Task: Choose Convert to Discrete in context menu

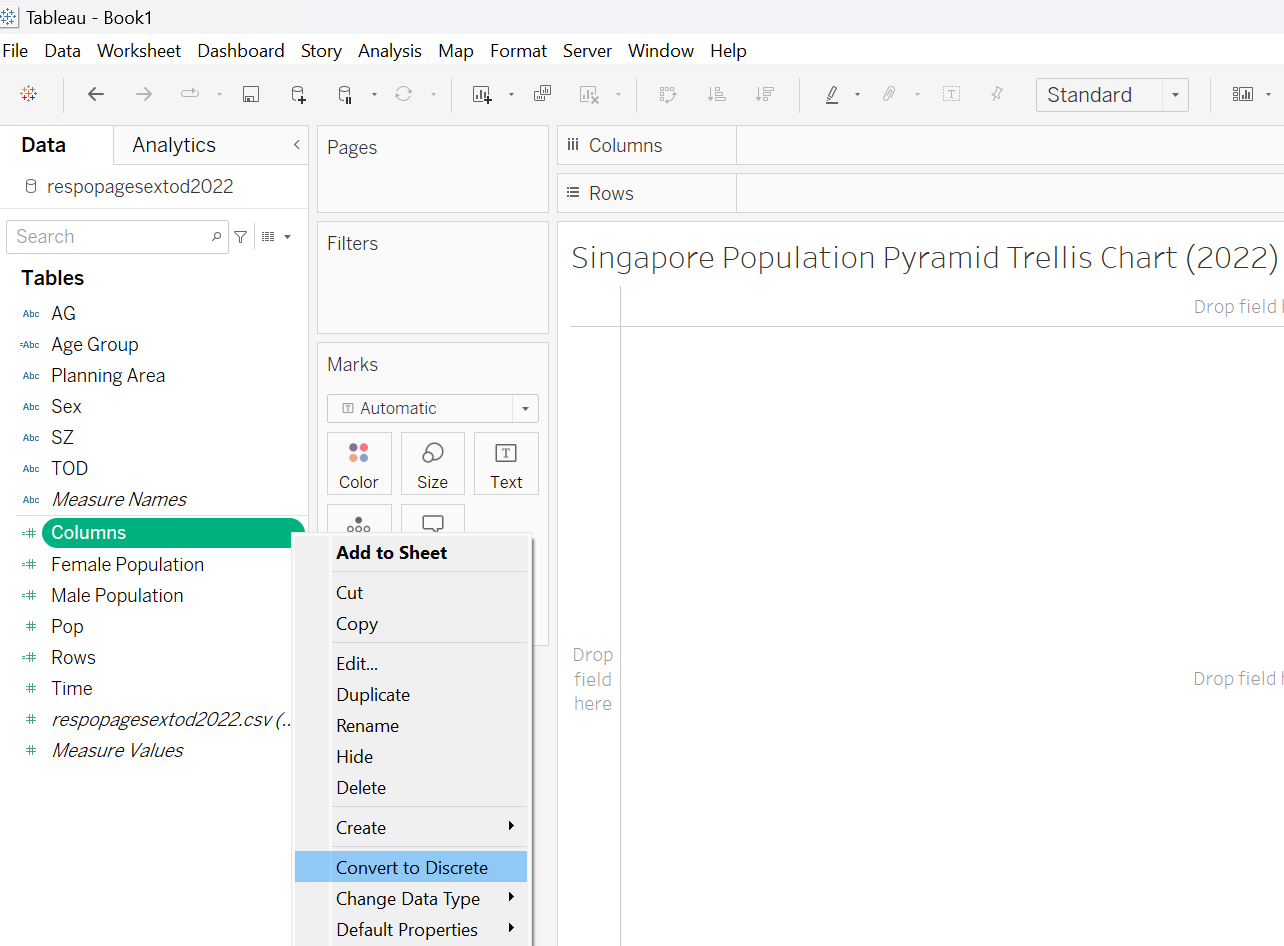Action: (411, 867)
